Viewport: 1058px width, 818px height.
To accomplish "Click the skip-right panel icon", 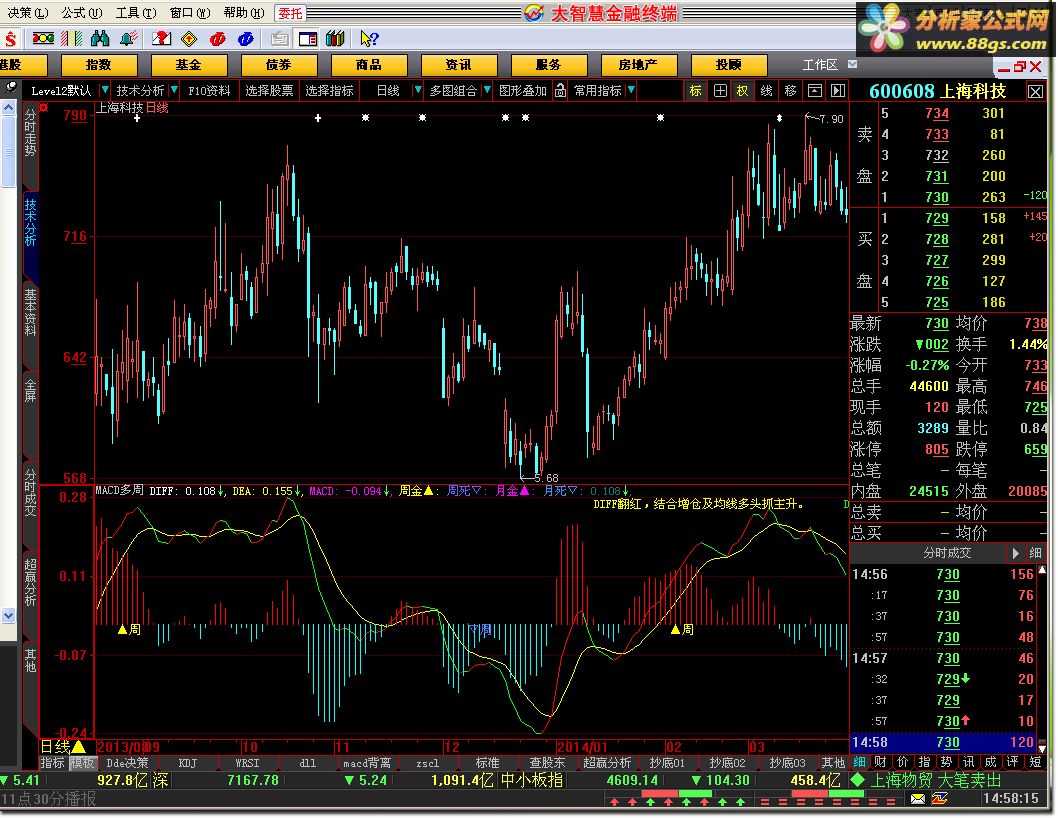I will [x=837, y=90].
